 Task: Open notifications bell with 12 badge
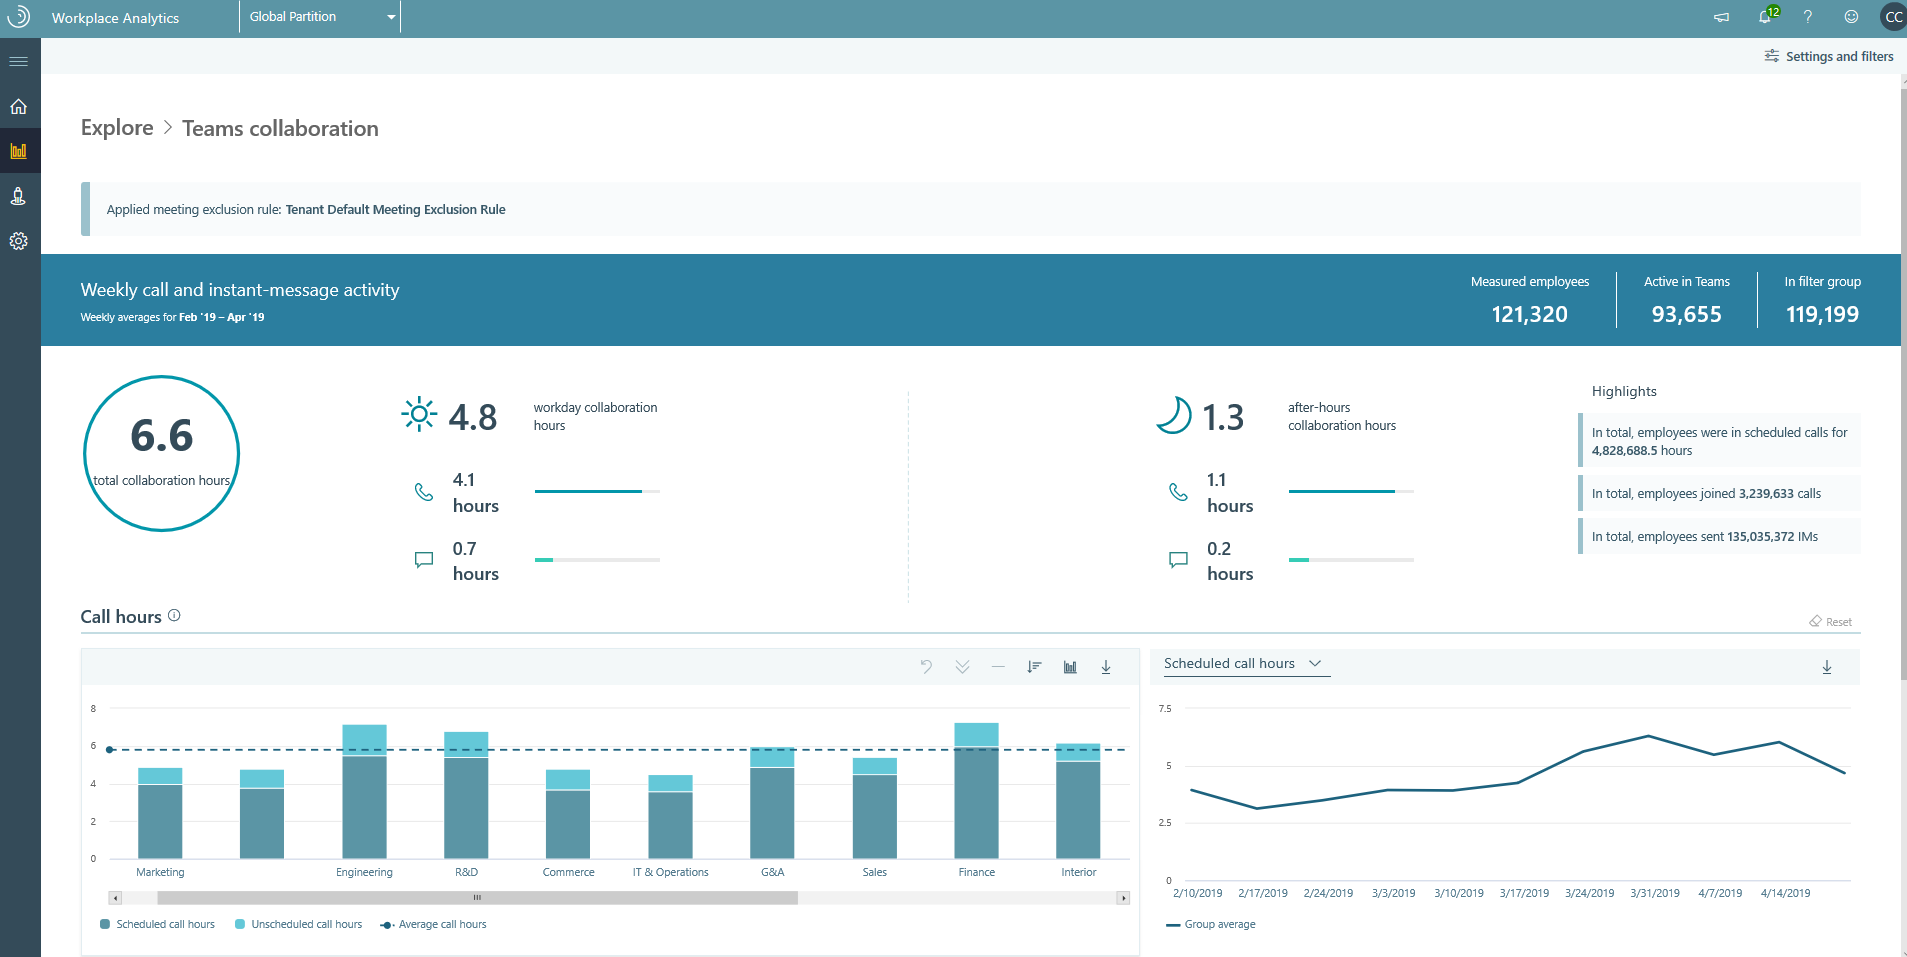point(1767,16)
